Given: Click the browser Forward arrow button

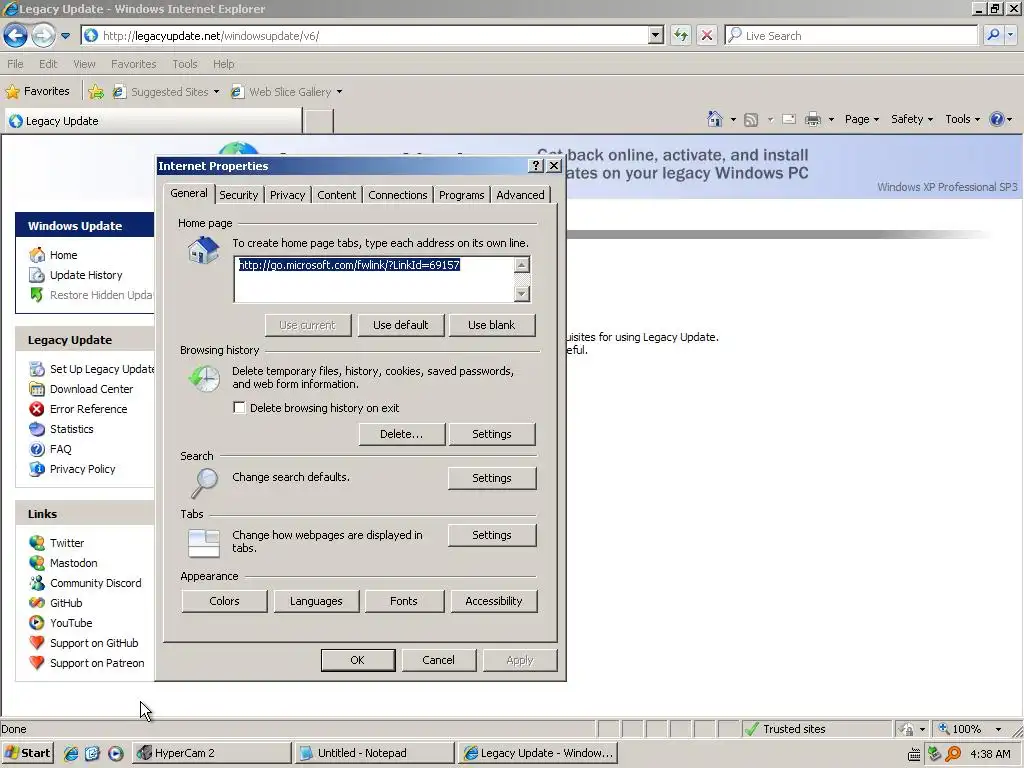Looking at the screenshot, I should coord(43,35).
